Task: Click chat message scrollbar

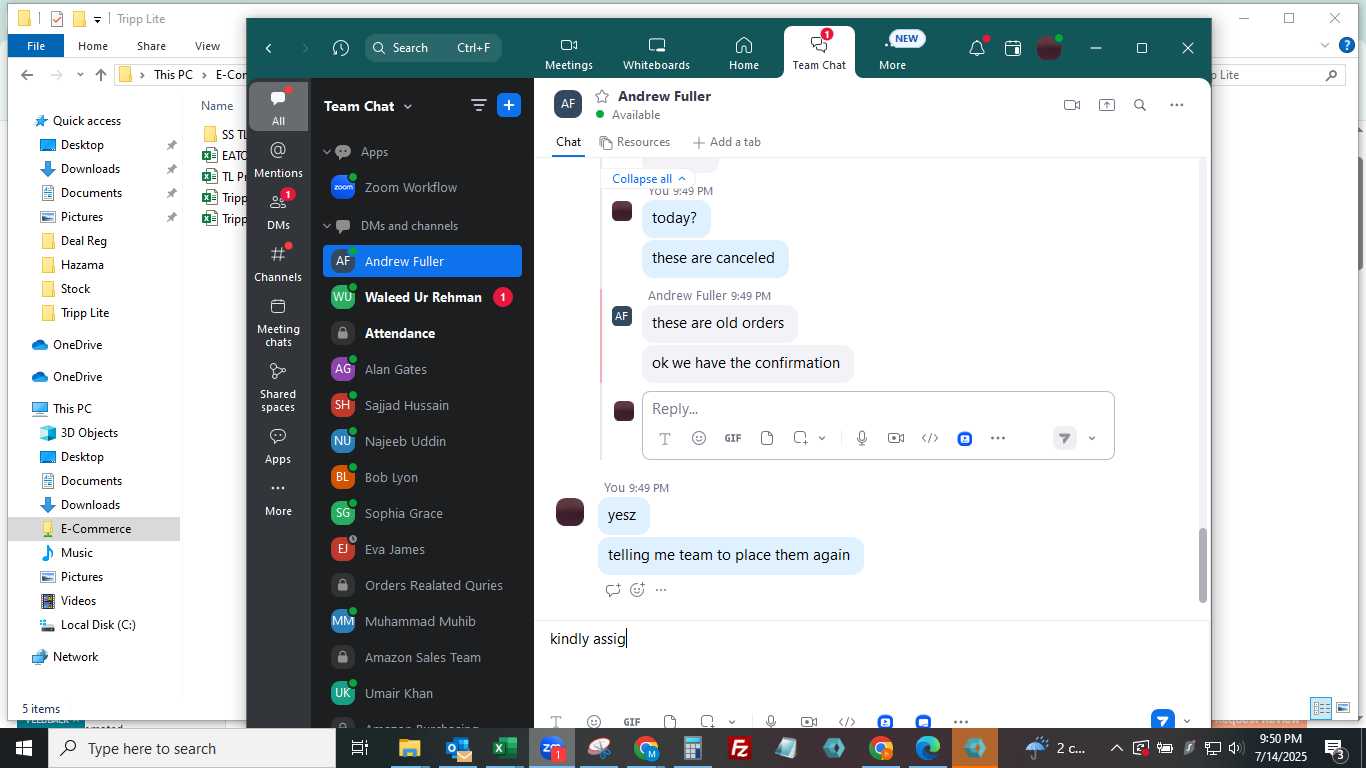Action: click(1203, 565)
